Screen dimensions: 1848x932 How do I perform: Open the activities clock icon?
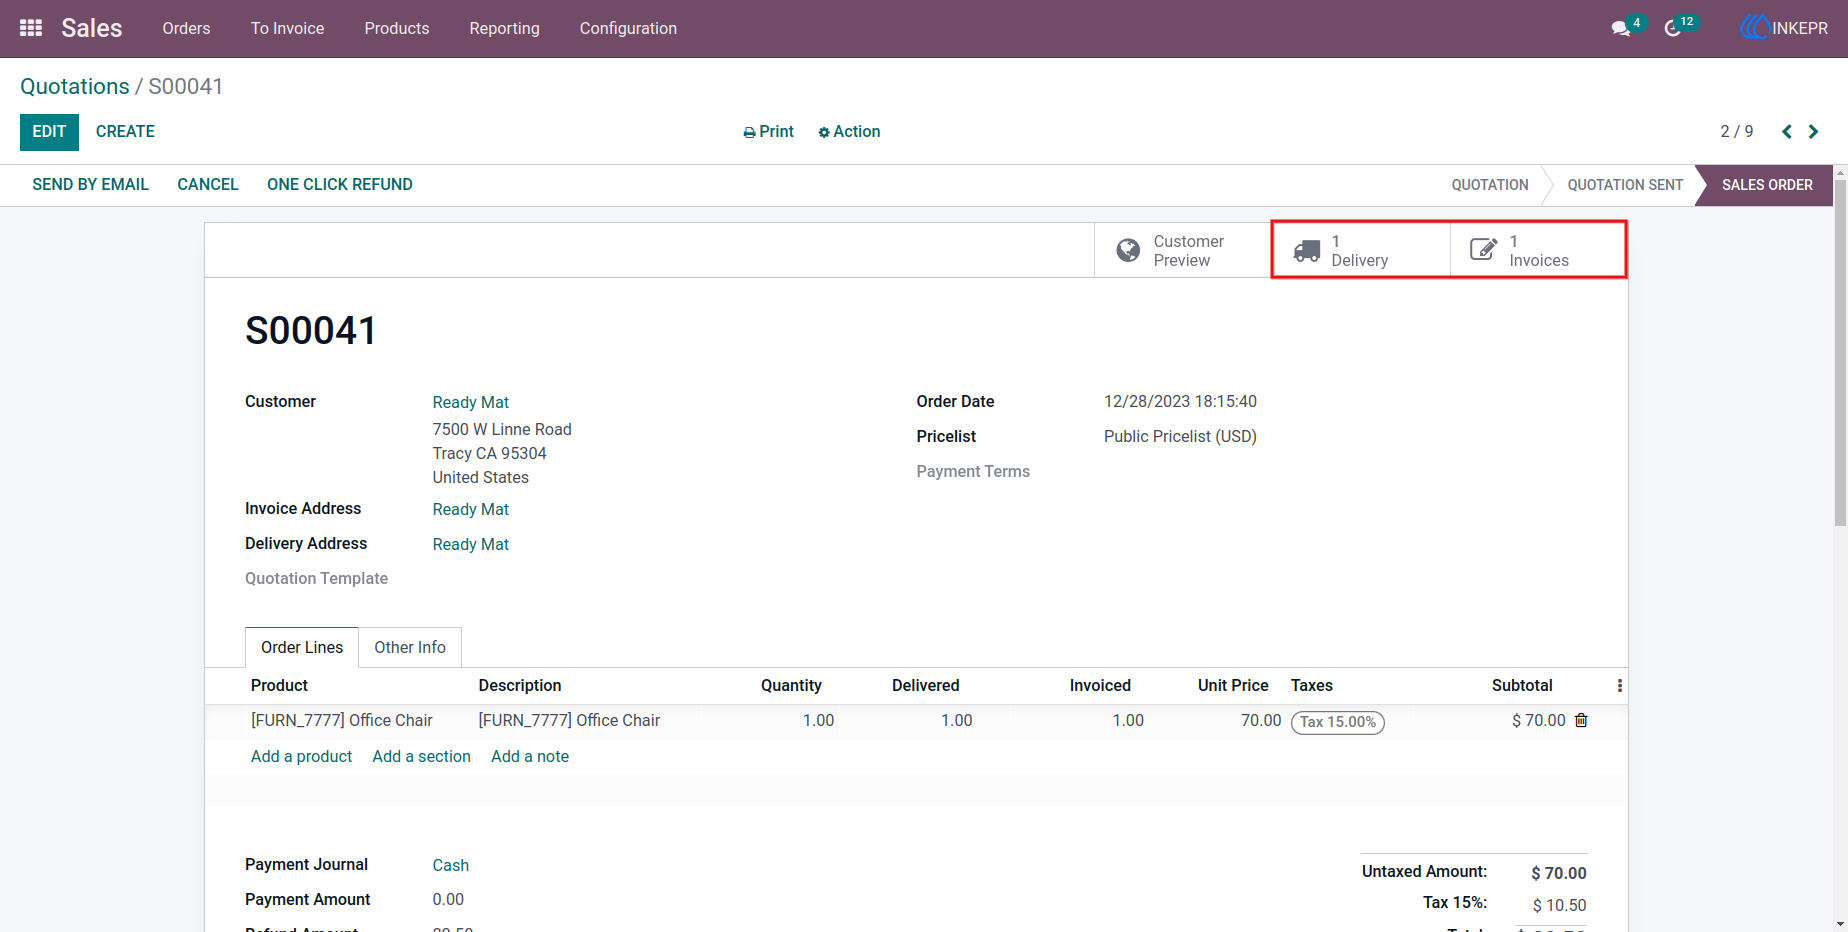[1673, 28]
